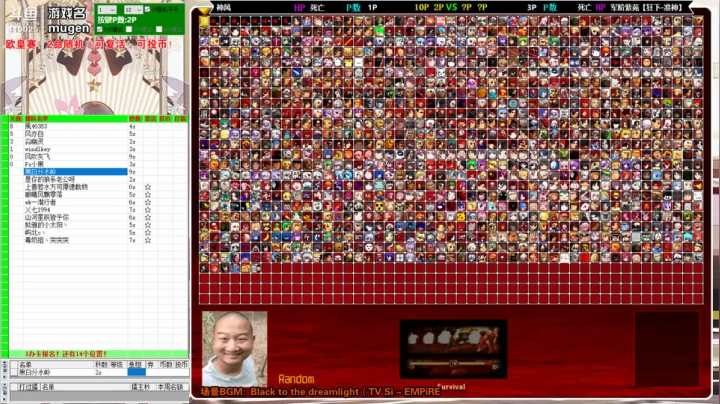
Task: Select the 乂七1994 name
Action: click(x=38, y=210)
